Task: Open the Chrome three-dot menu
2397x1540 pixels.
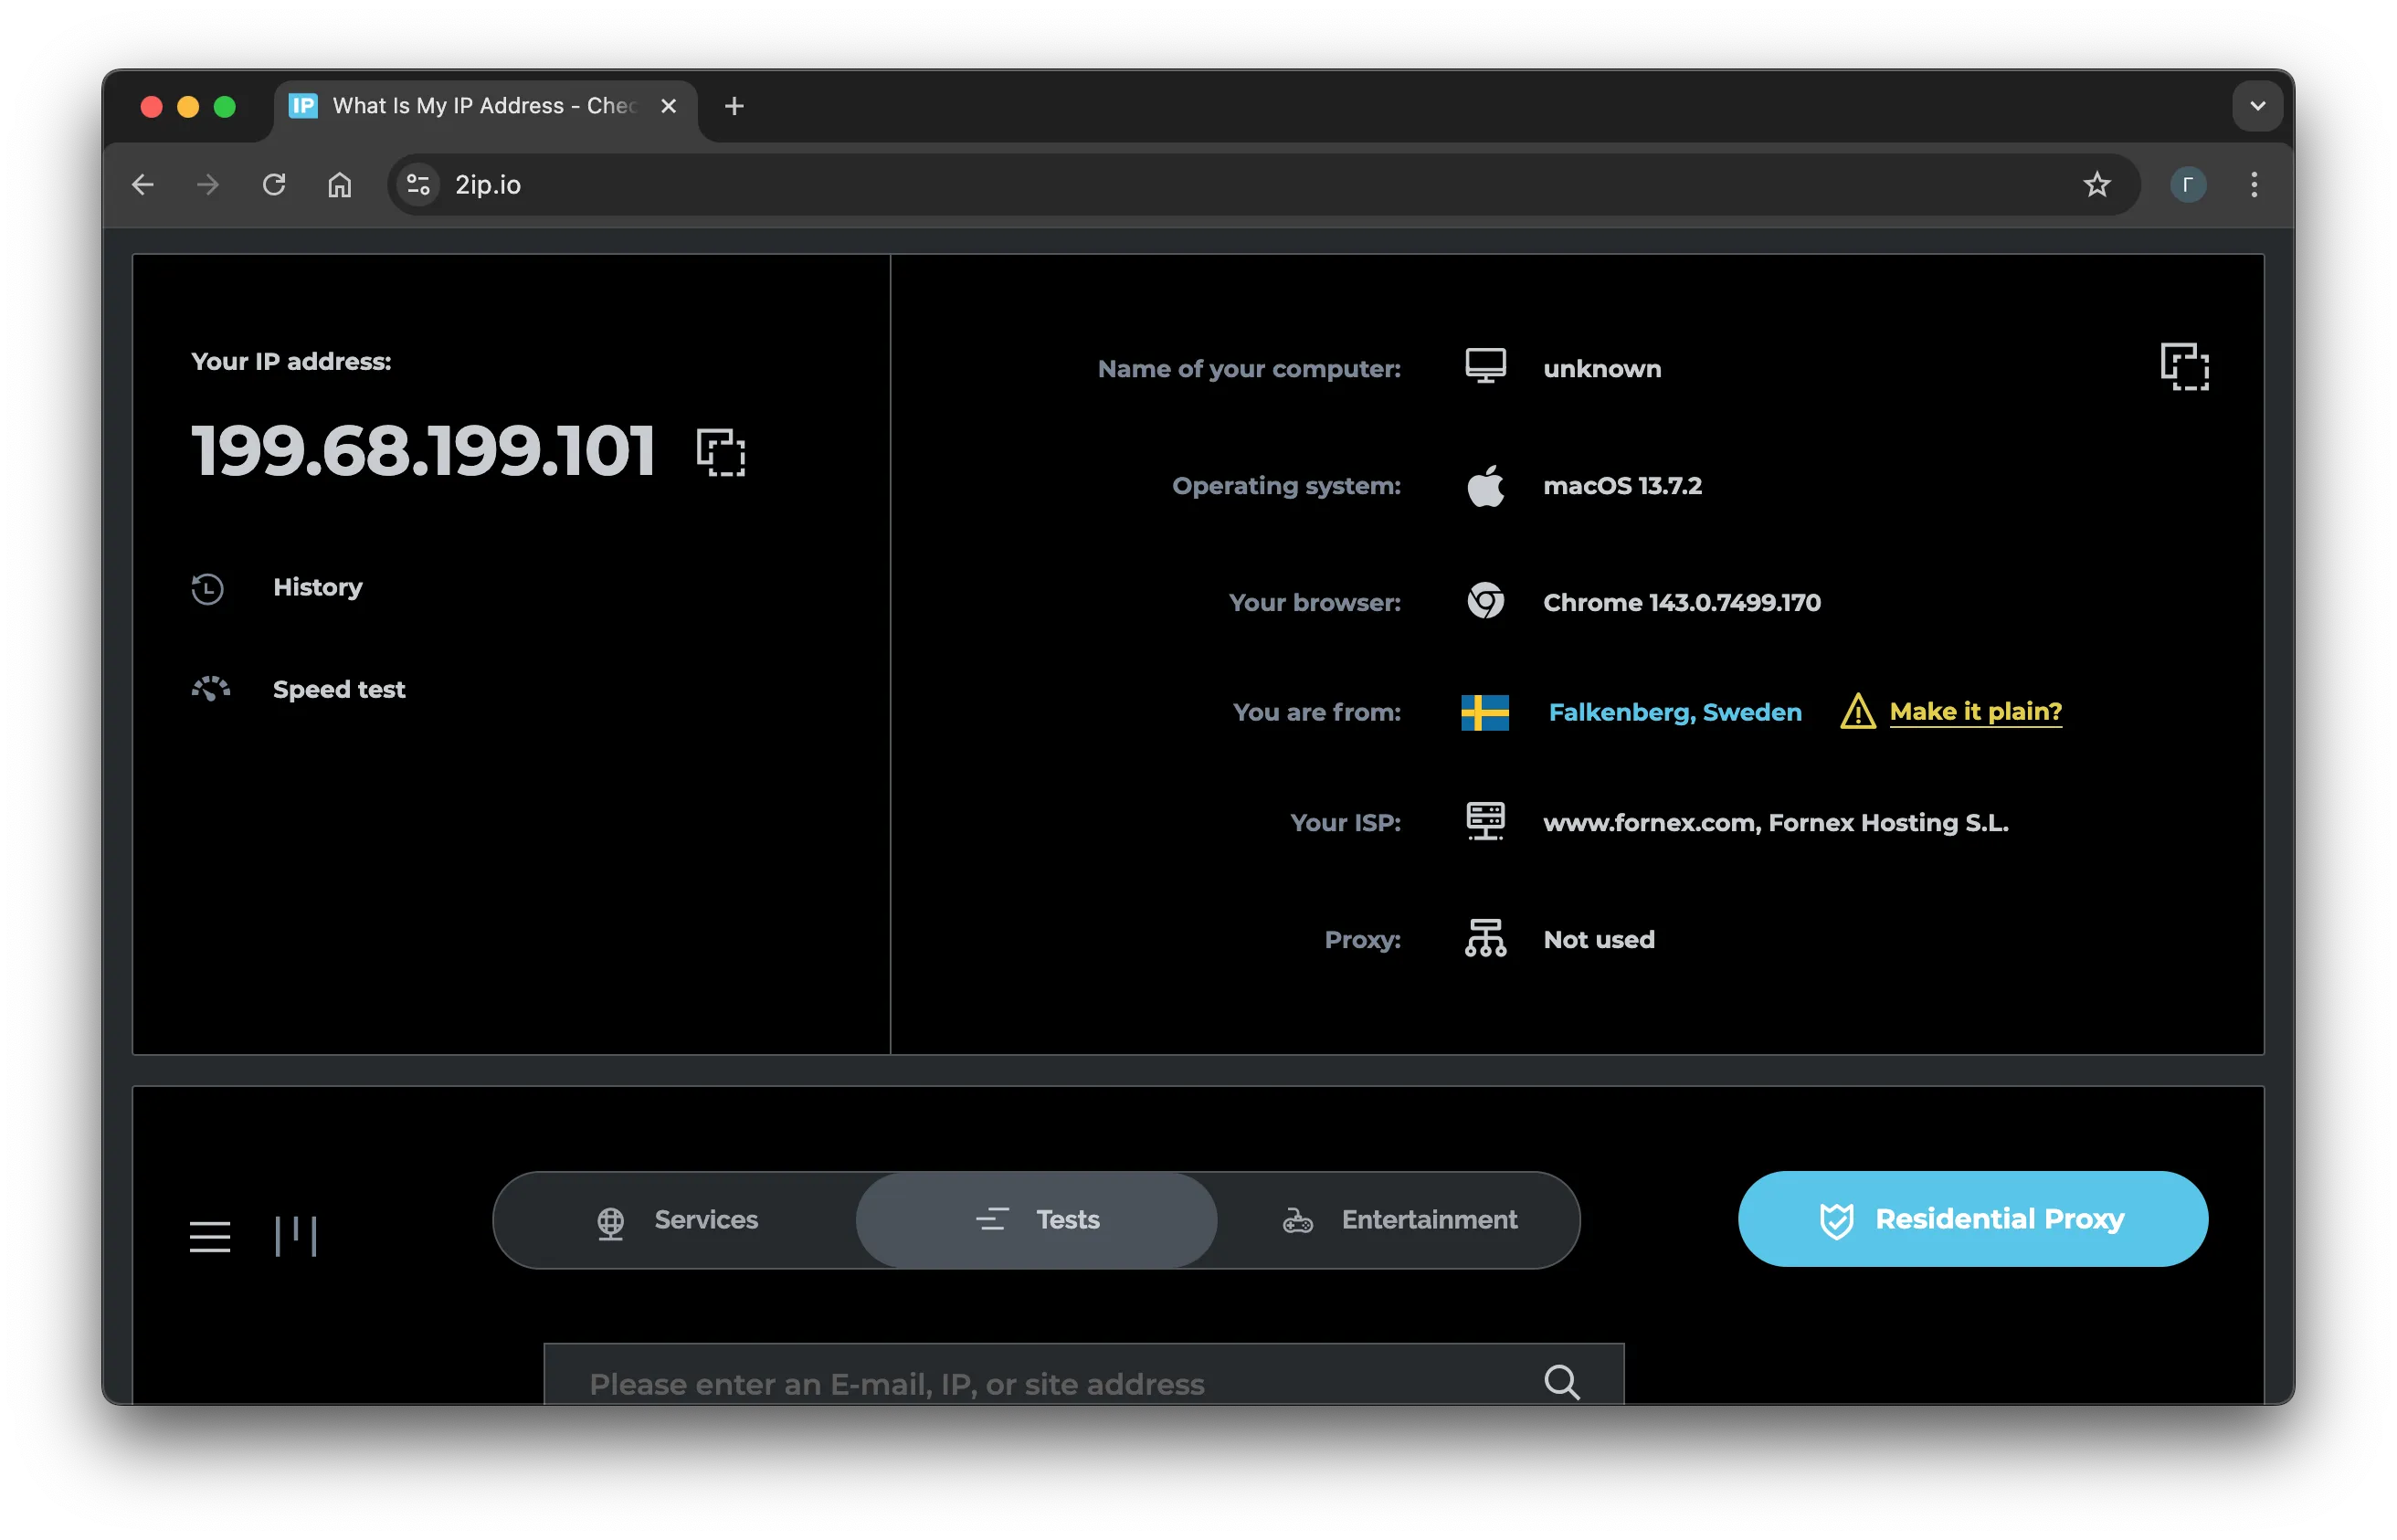Action: [2253, 185]
